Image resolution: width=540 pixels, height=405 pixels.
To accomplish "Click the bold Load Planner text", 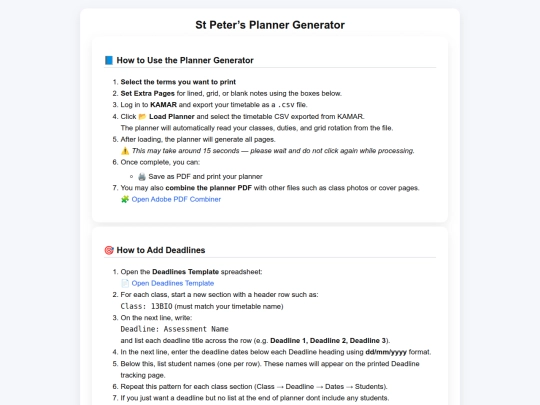I will pos(172,117).
